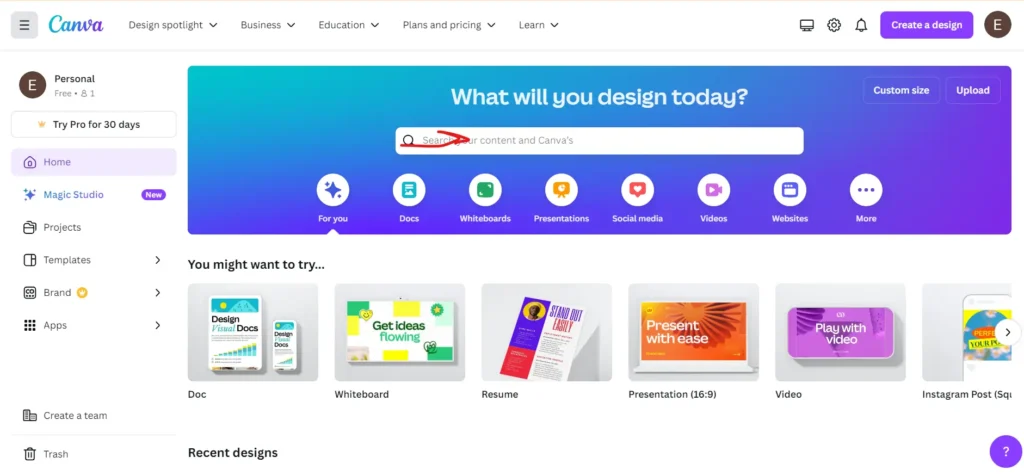Open notifications bell icon
Viewport: 1024px width, 476px height.
(861, 25)
